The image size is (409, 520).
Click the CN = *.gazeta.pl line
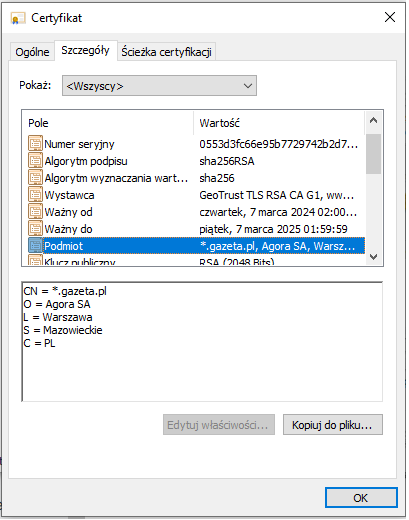point(65,291)
